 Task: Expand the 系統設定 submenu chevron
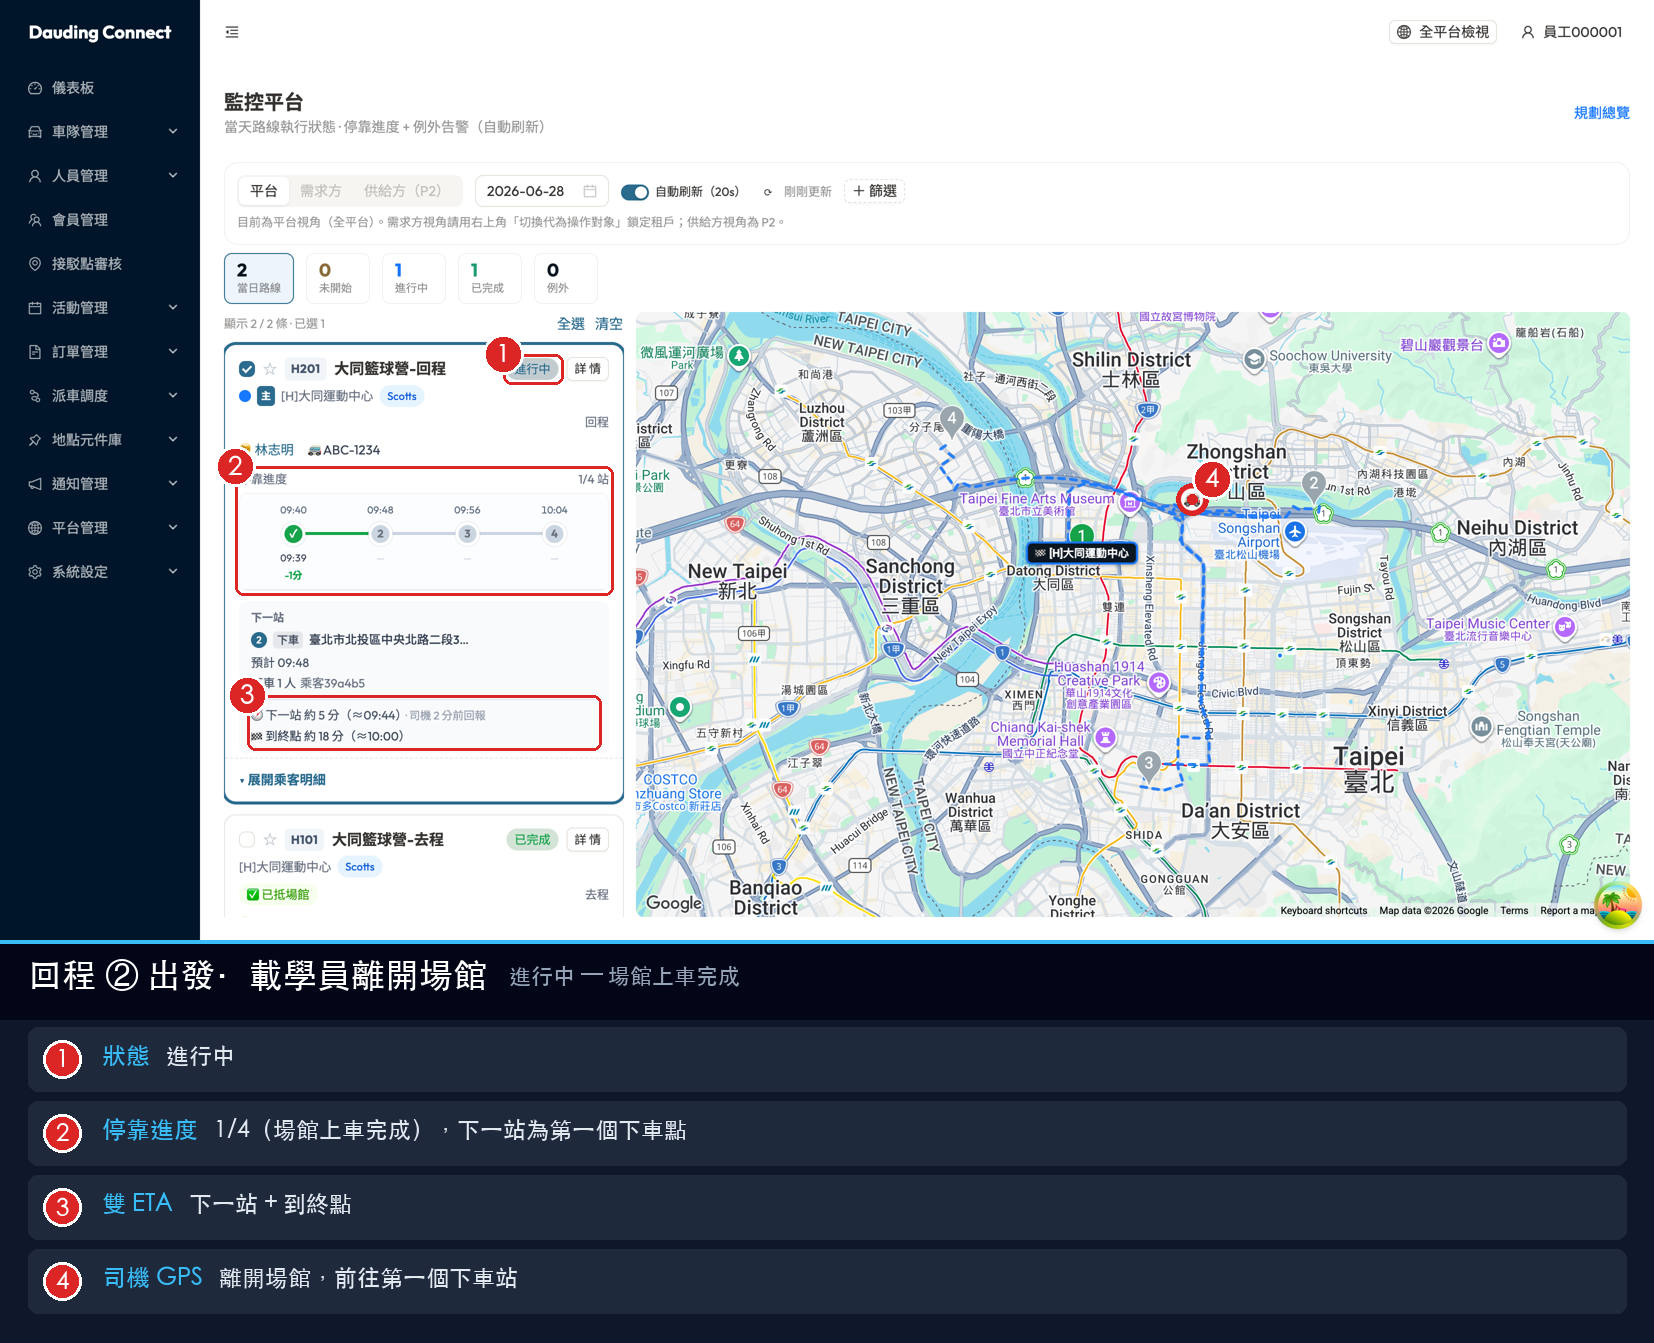click(173, 572)
